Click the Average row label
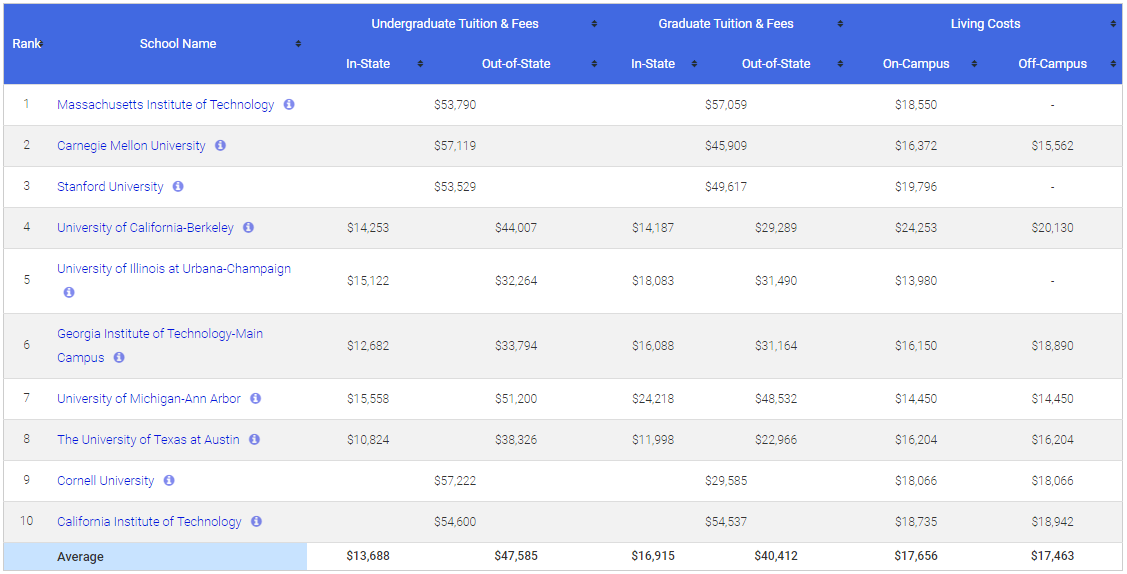The height and width of the screenshot is (574, 1127). click(x=80, y=557)
